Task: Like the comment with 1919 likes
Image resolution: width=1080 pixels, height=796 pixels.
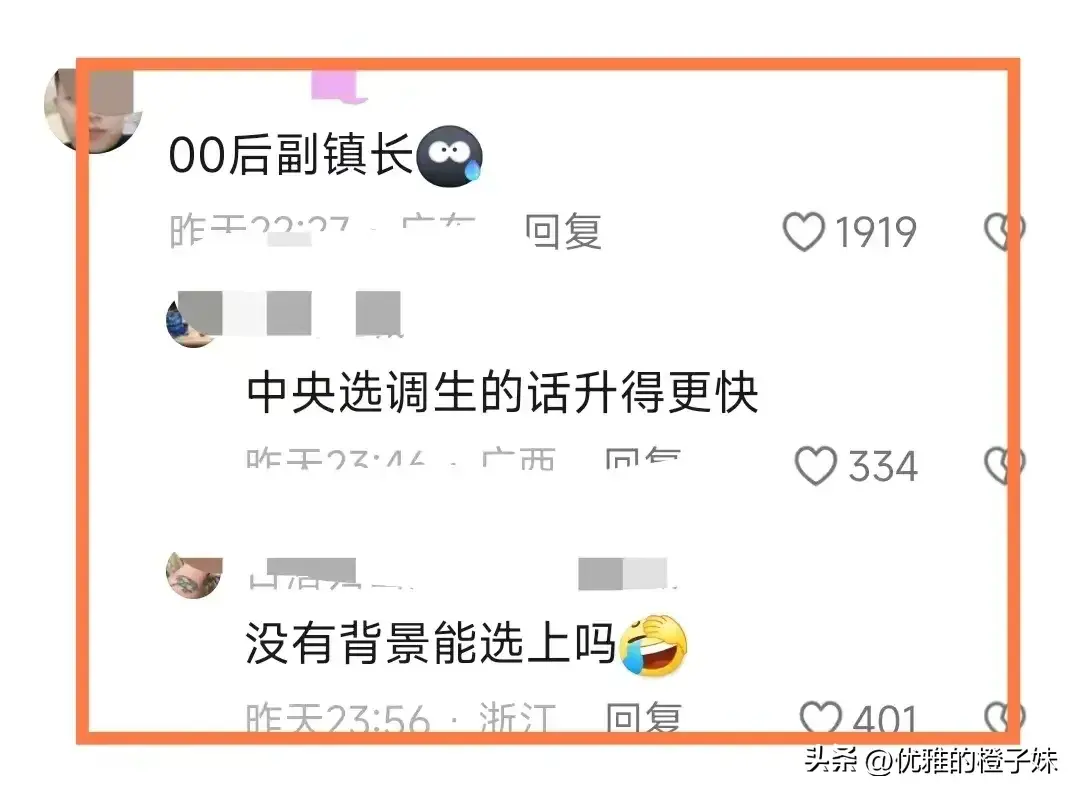Action: (x=803, y=231)
